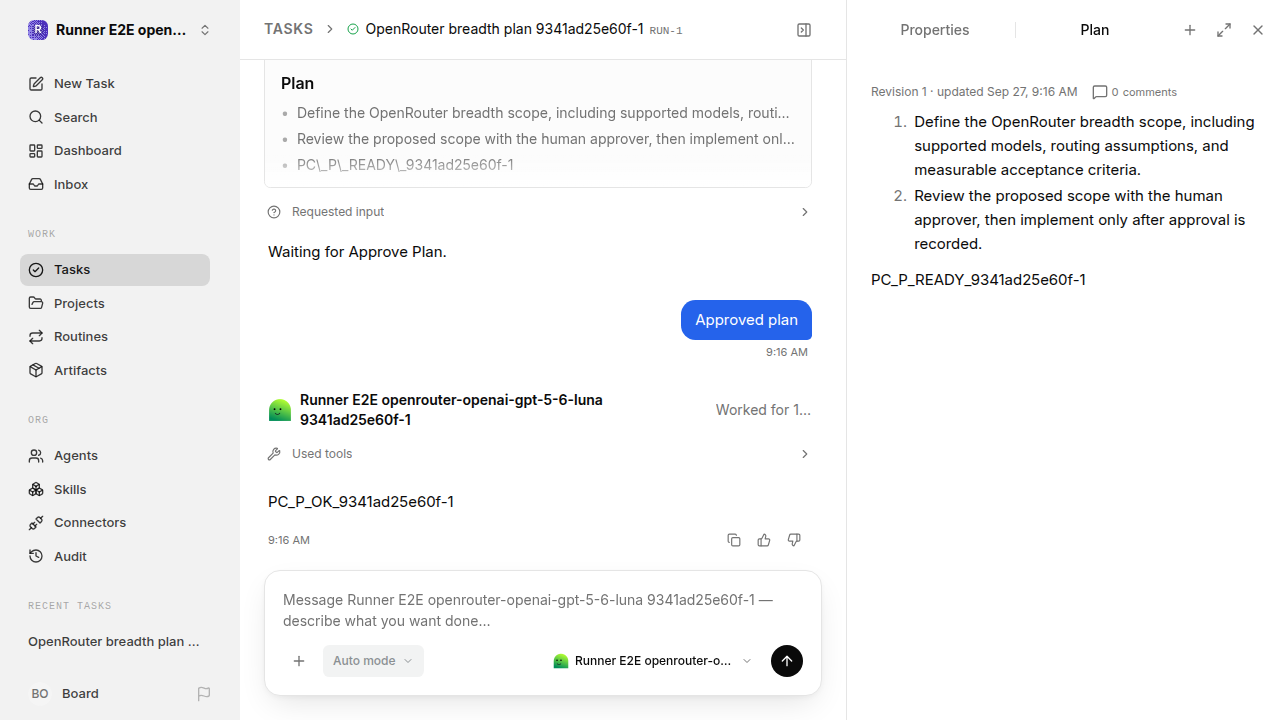The width and height of the screenshot is (1280, 720).
Task: Close the right Plan panel
Action: pos(1258,30)
